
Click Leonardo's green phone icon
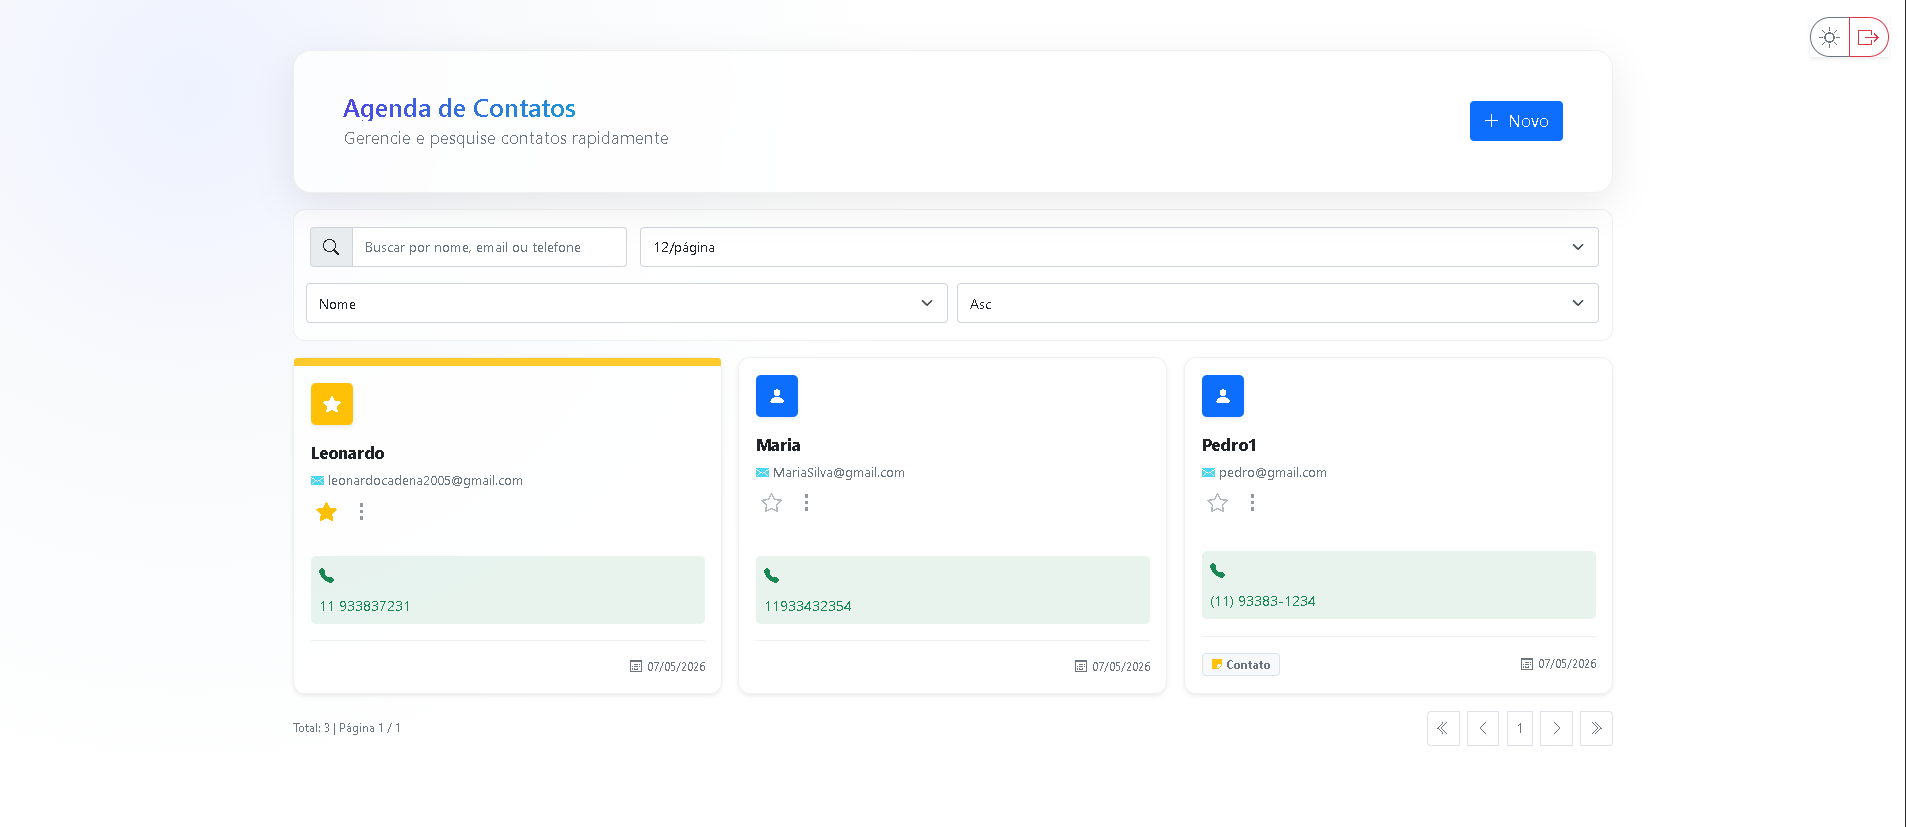pyautogui.click(x=326, y=576)
